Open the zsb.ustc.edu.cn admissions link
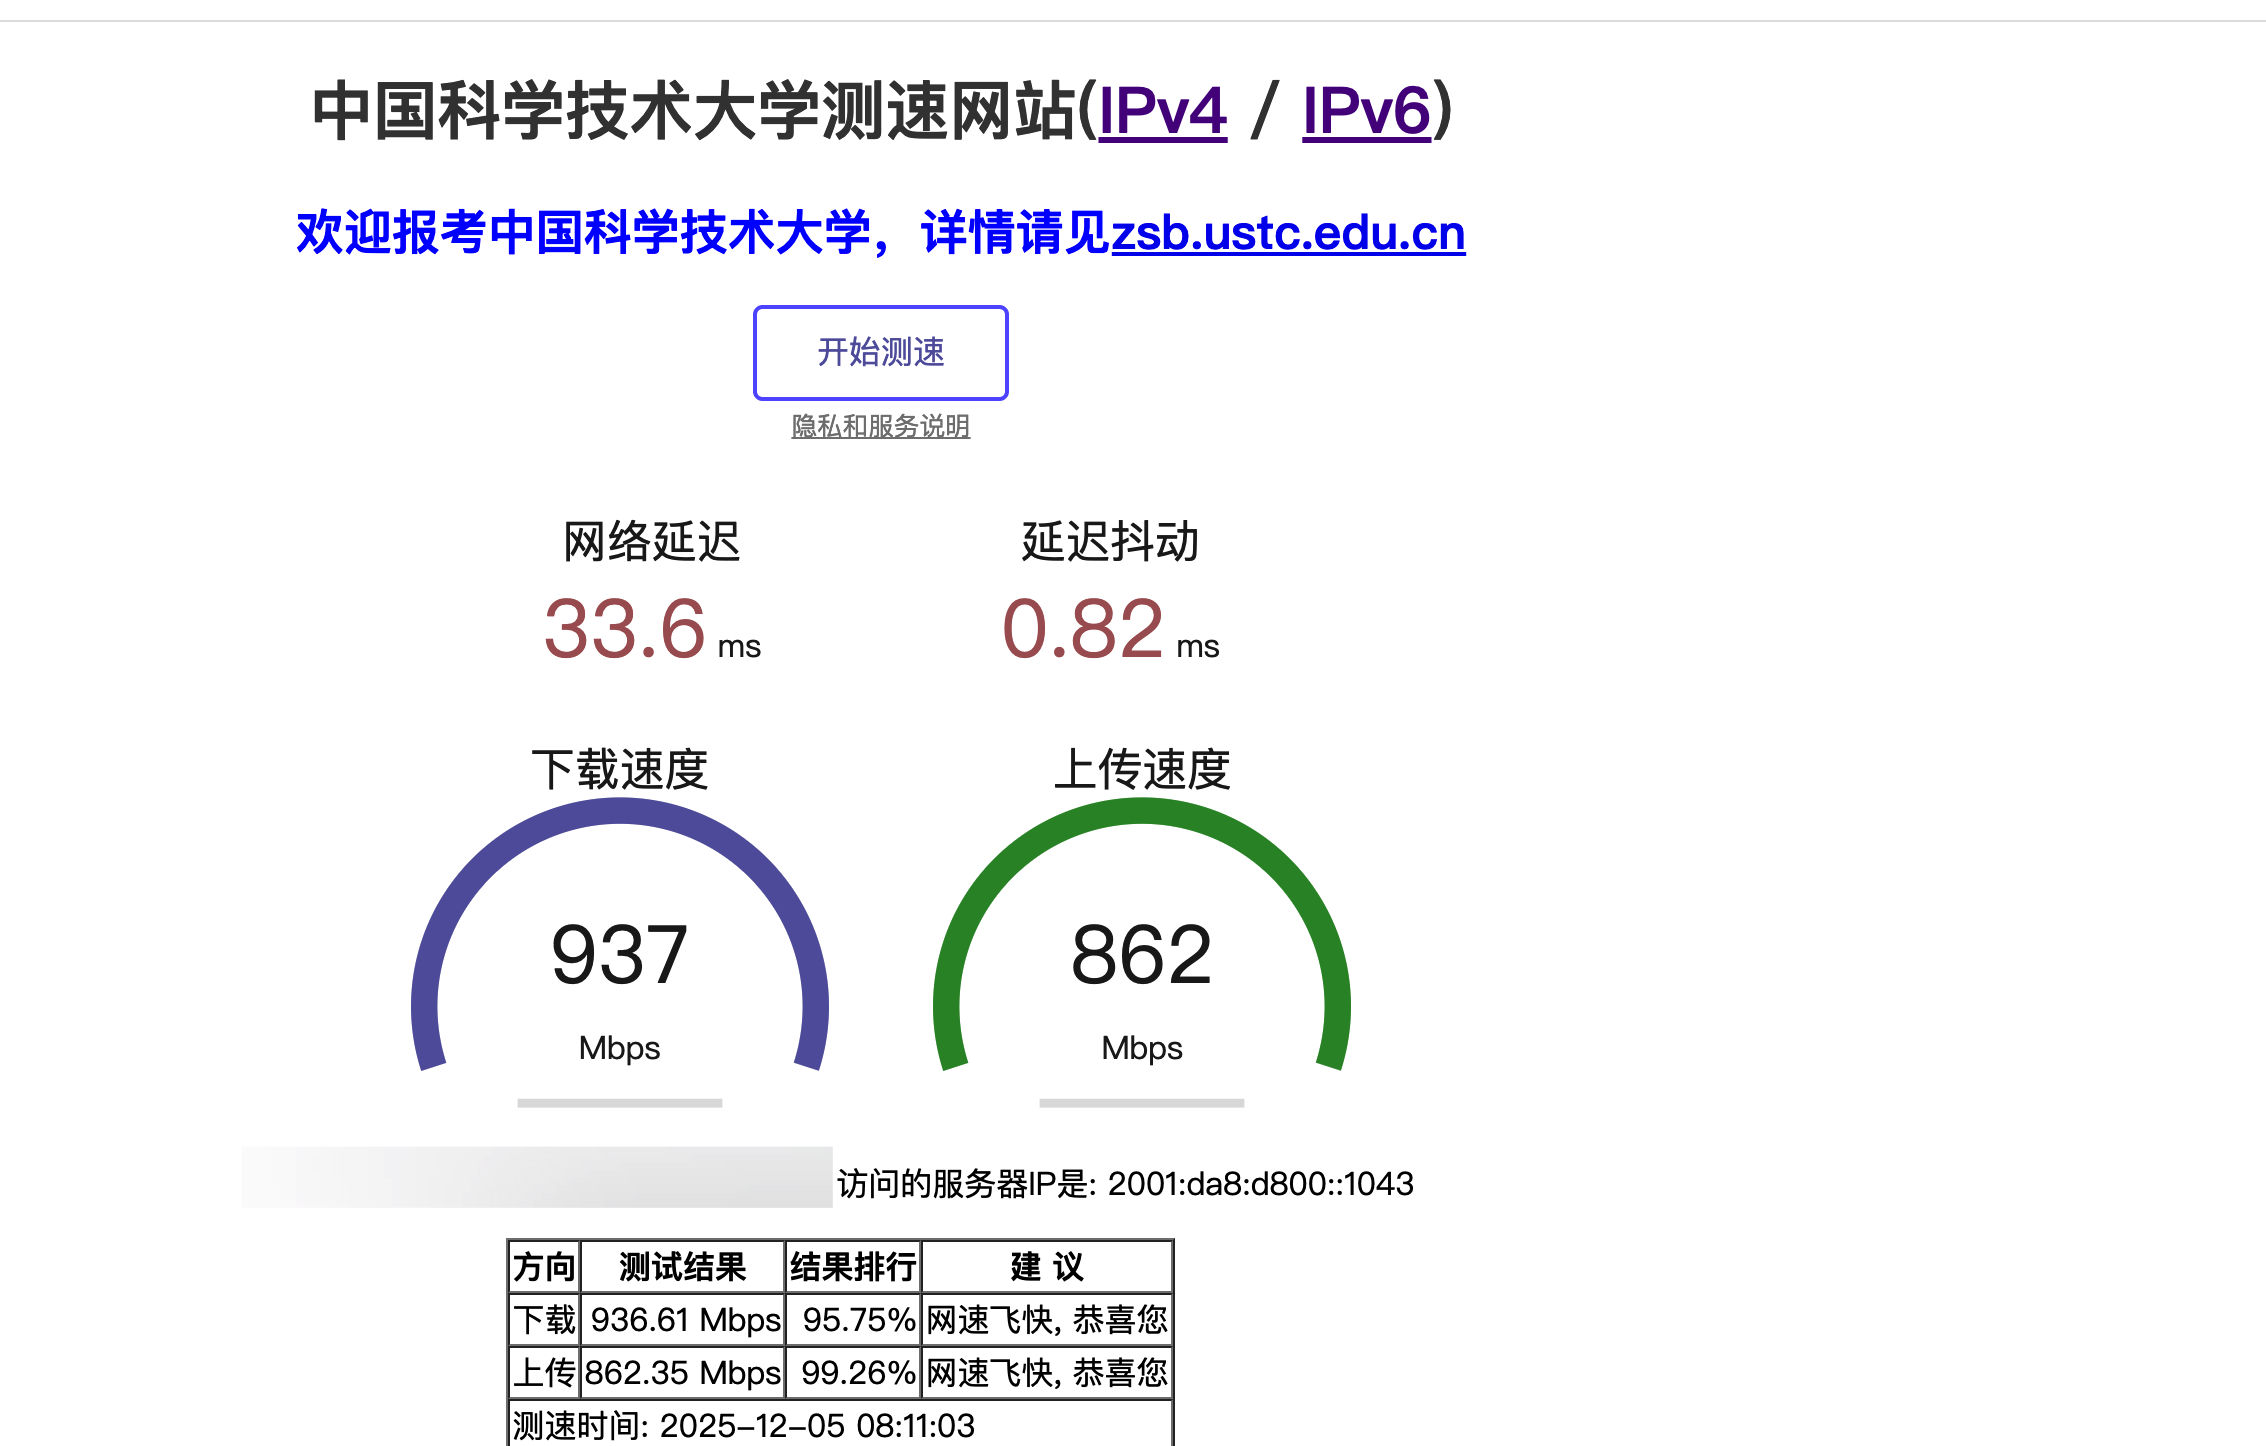This screenshot has width=2266, height=1446. pos(1288,233)
